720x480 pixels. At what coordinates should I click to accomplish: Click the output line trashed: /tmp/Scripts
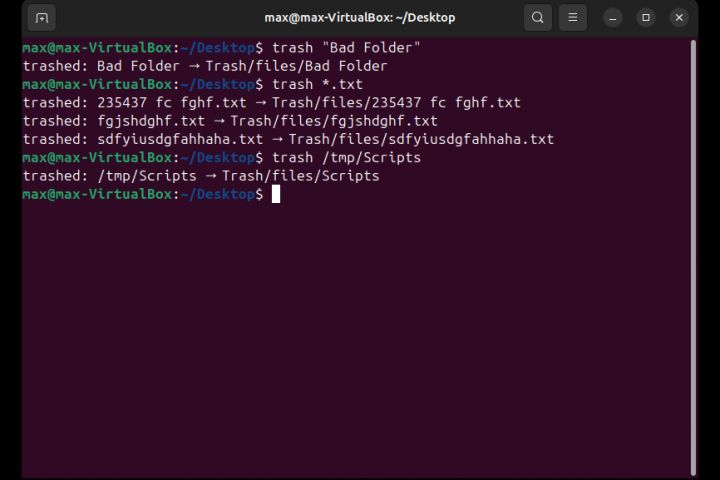201,176
